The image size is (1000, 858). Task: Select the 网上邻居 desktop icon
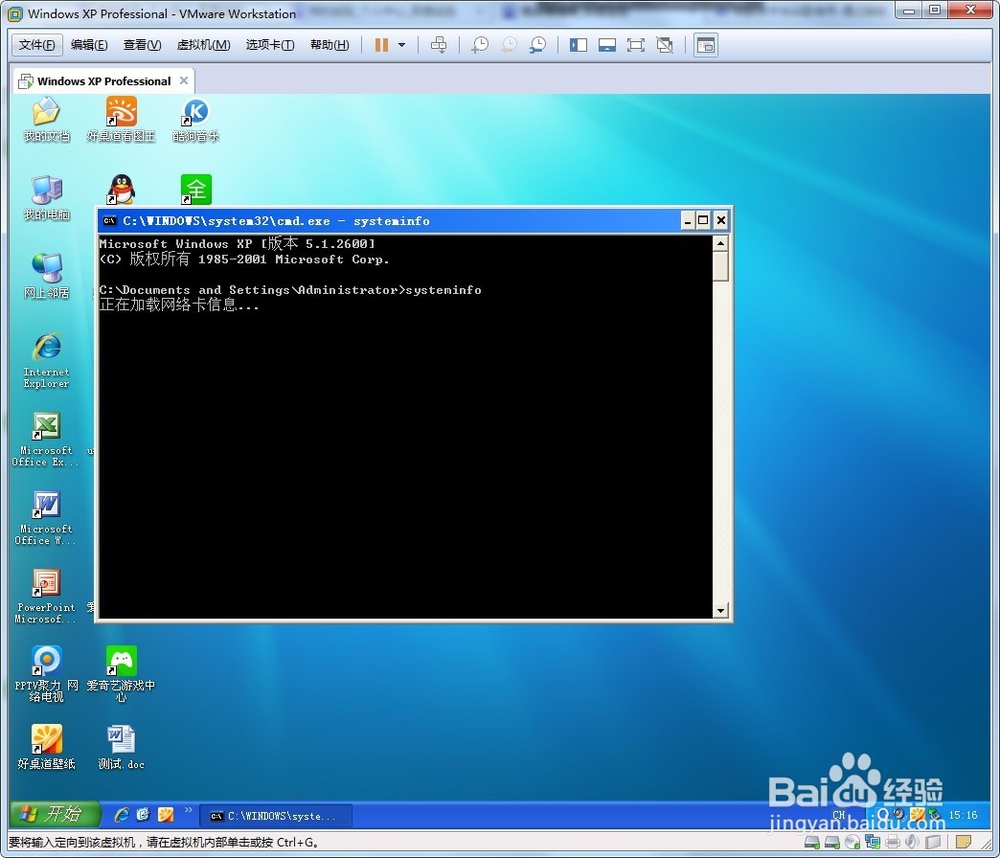point(46,276)
